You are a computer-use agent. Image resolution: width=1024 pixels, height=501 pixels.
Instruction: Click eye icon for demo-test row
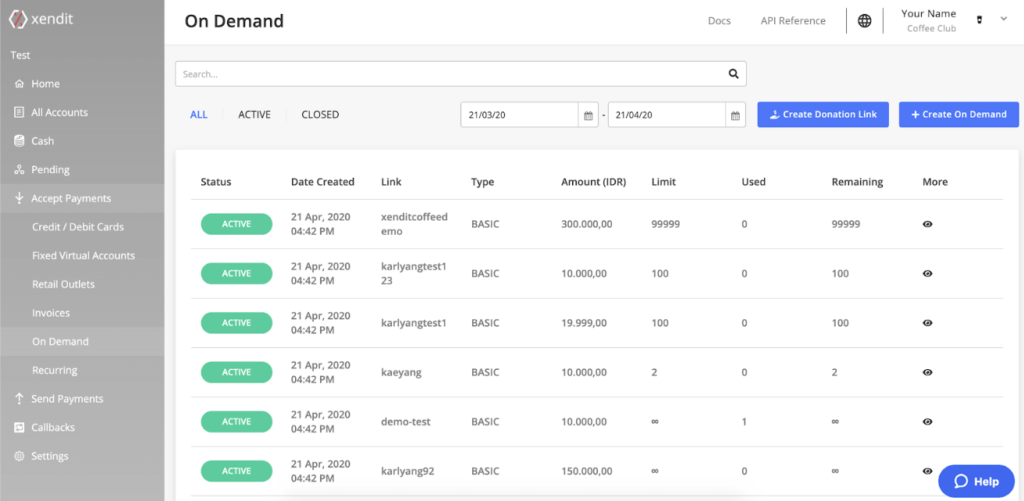927,422
